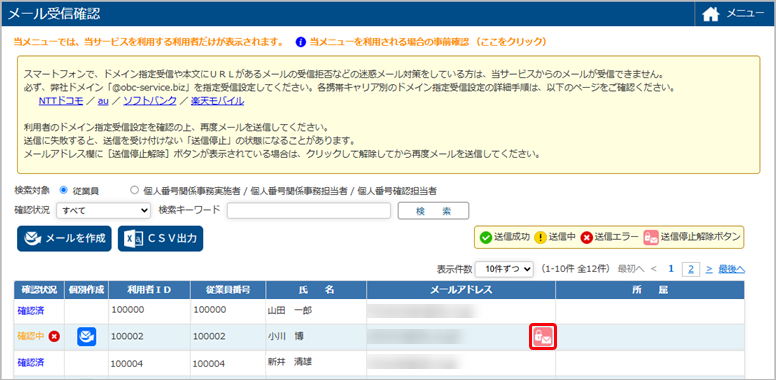
Task: Click the 利用者ID column header
Action: pos(149,290)
